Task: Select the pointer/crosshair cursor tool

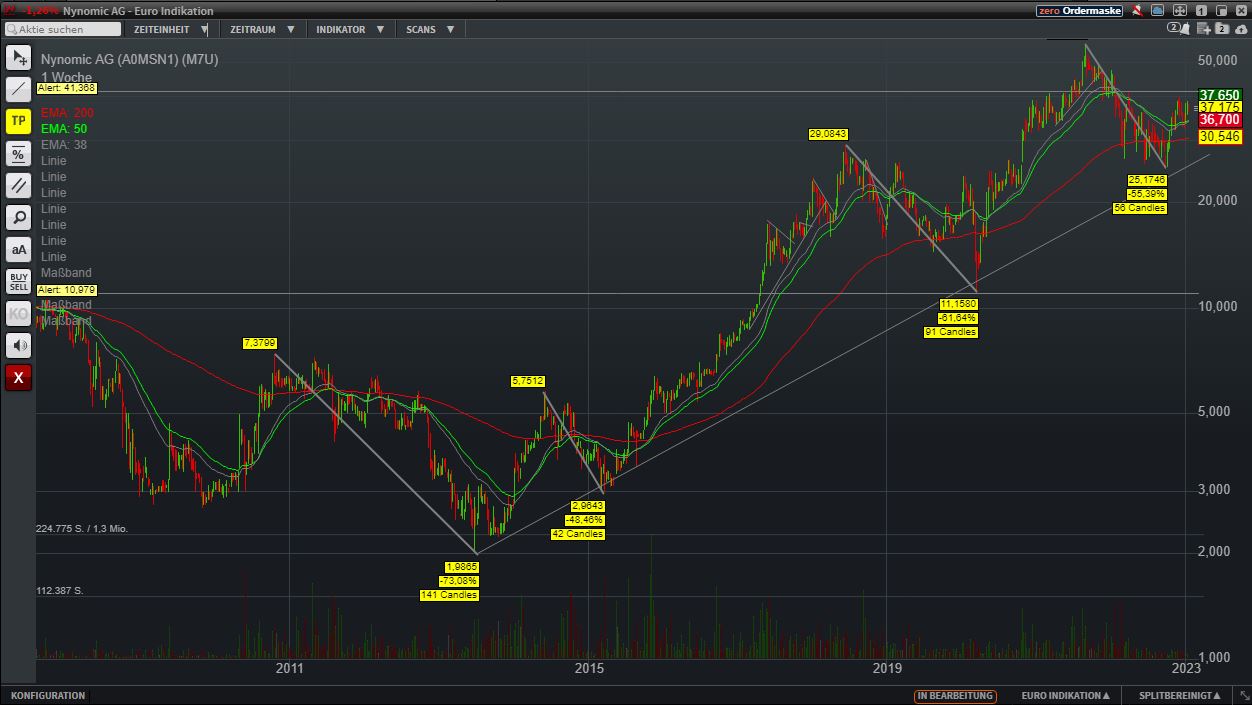Action: [x=19, y=57]
